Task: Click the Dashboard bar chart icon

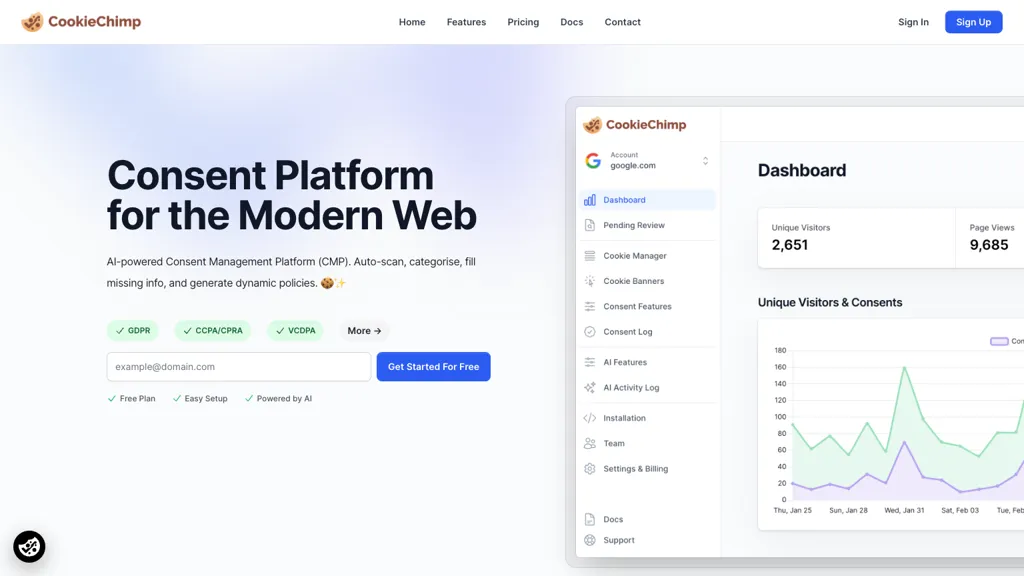Action: (x=590, y=200)
